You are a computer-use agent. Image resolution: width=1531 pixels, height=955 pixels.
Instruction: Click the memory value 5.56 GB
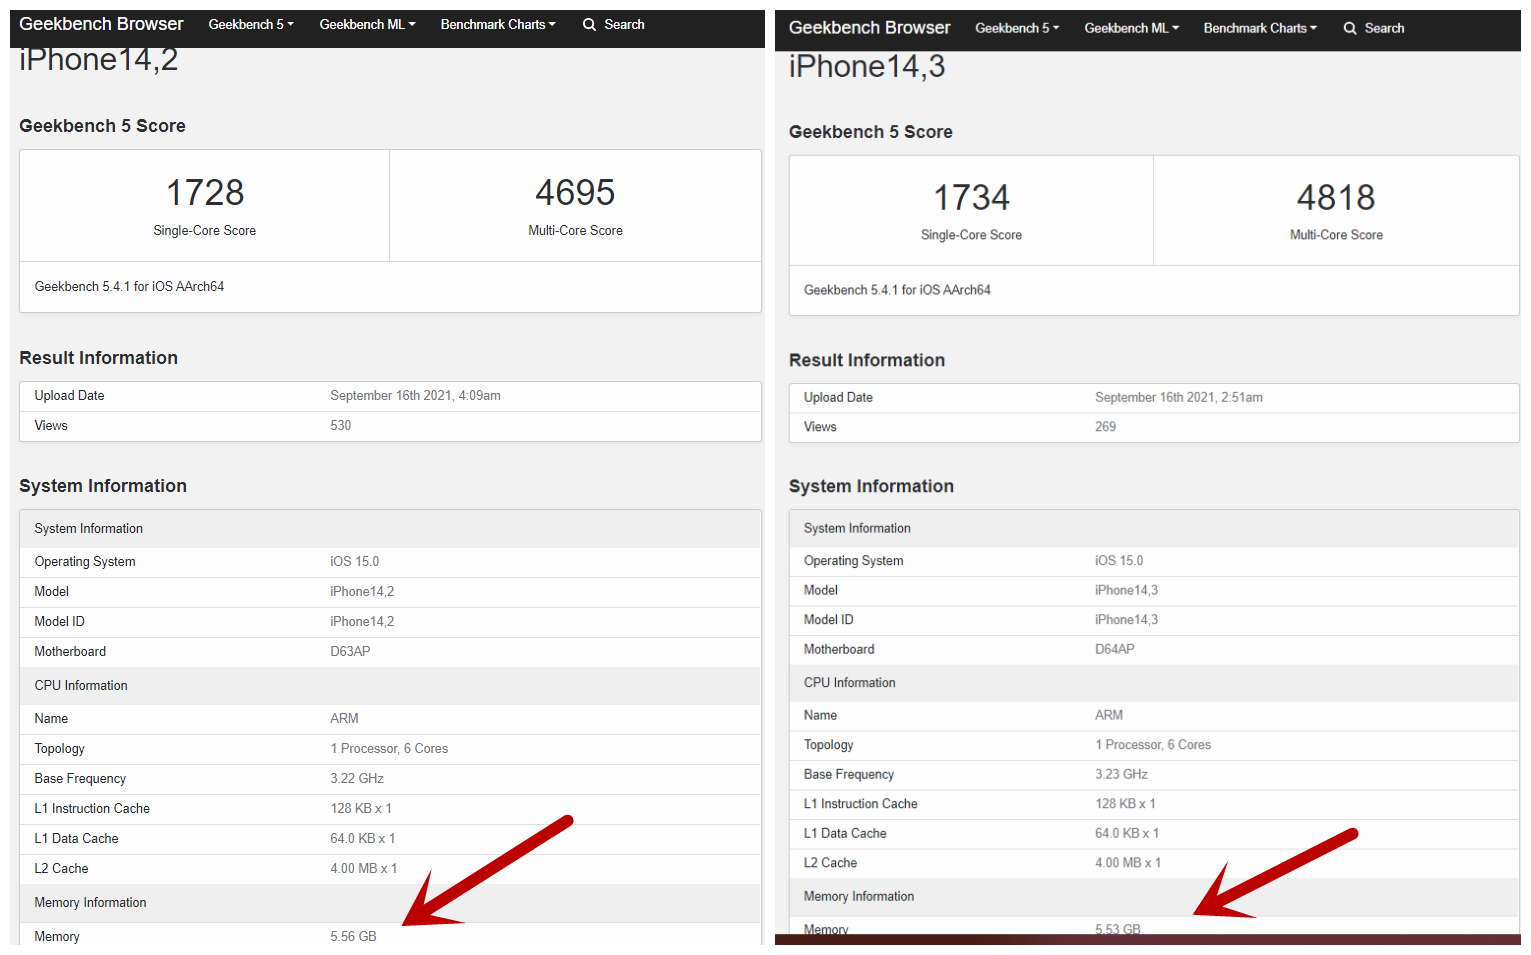point(353,937)
